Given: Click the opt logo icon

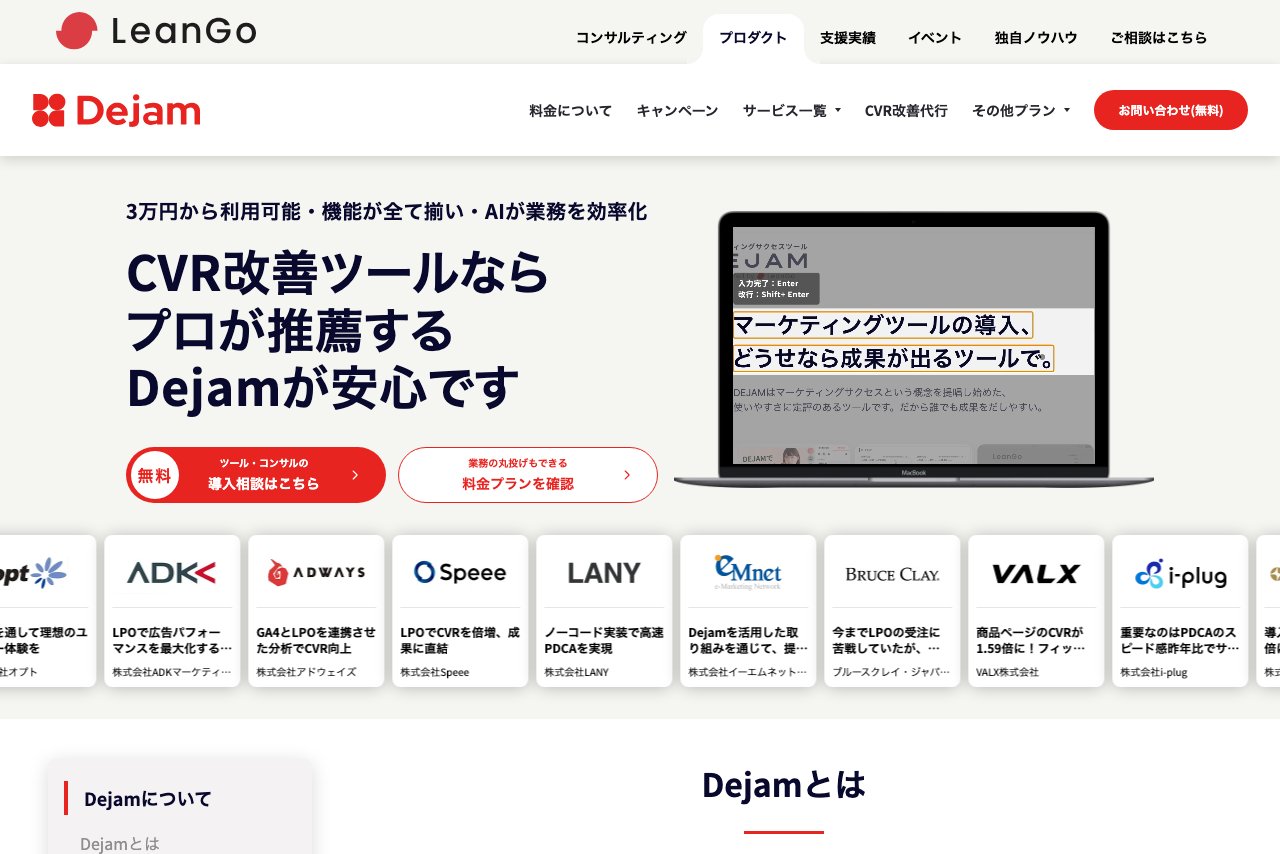Looking at the screenshot, I should tap(34, 573).
